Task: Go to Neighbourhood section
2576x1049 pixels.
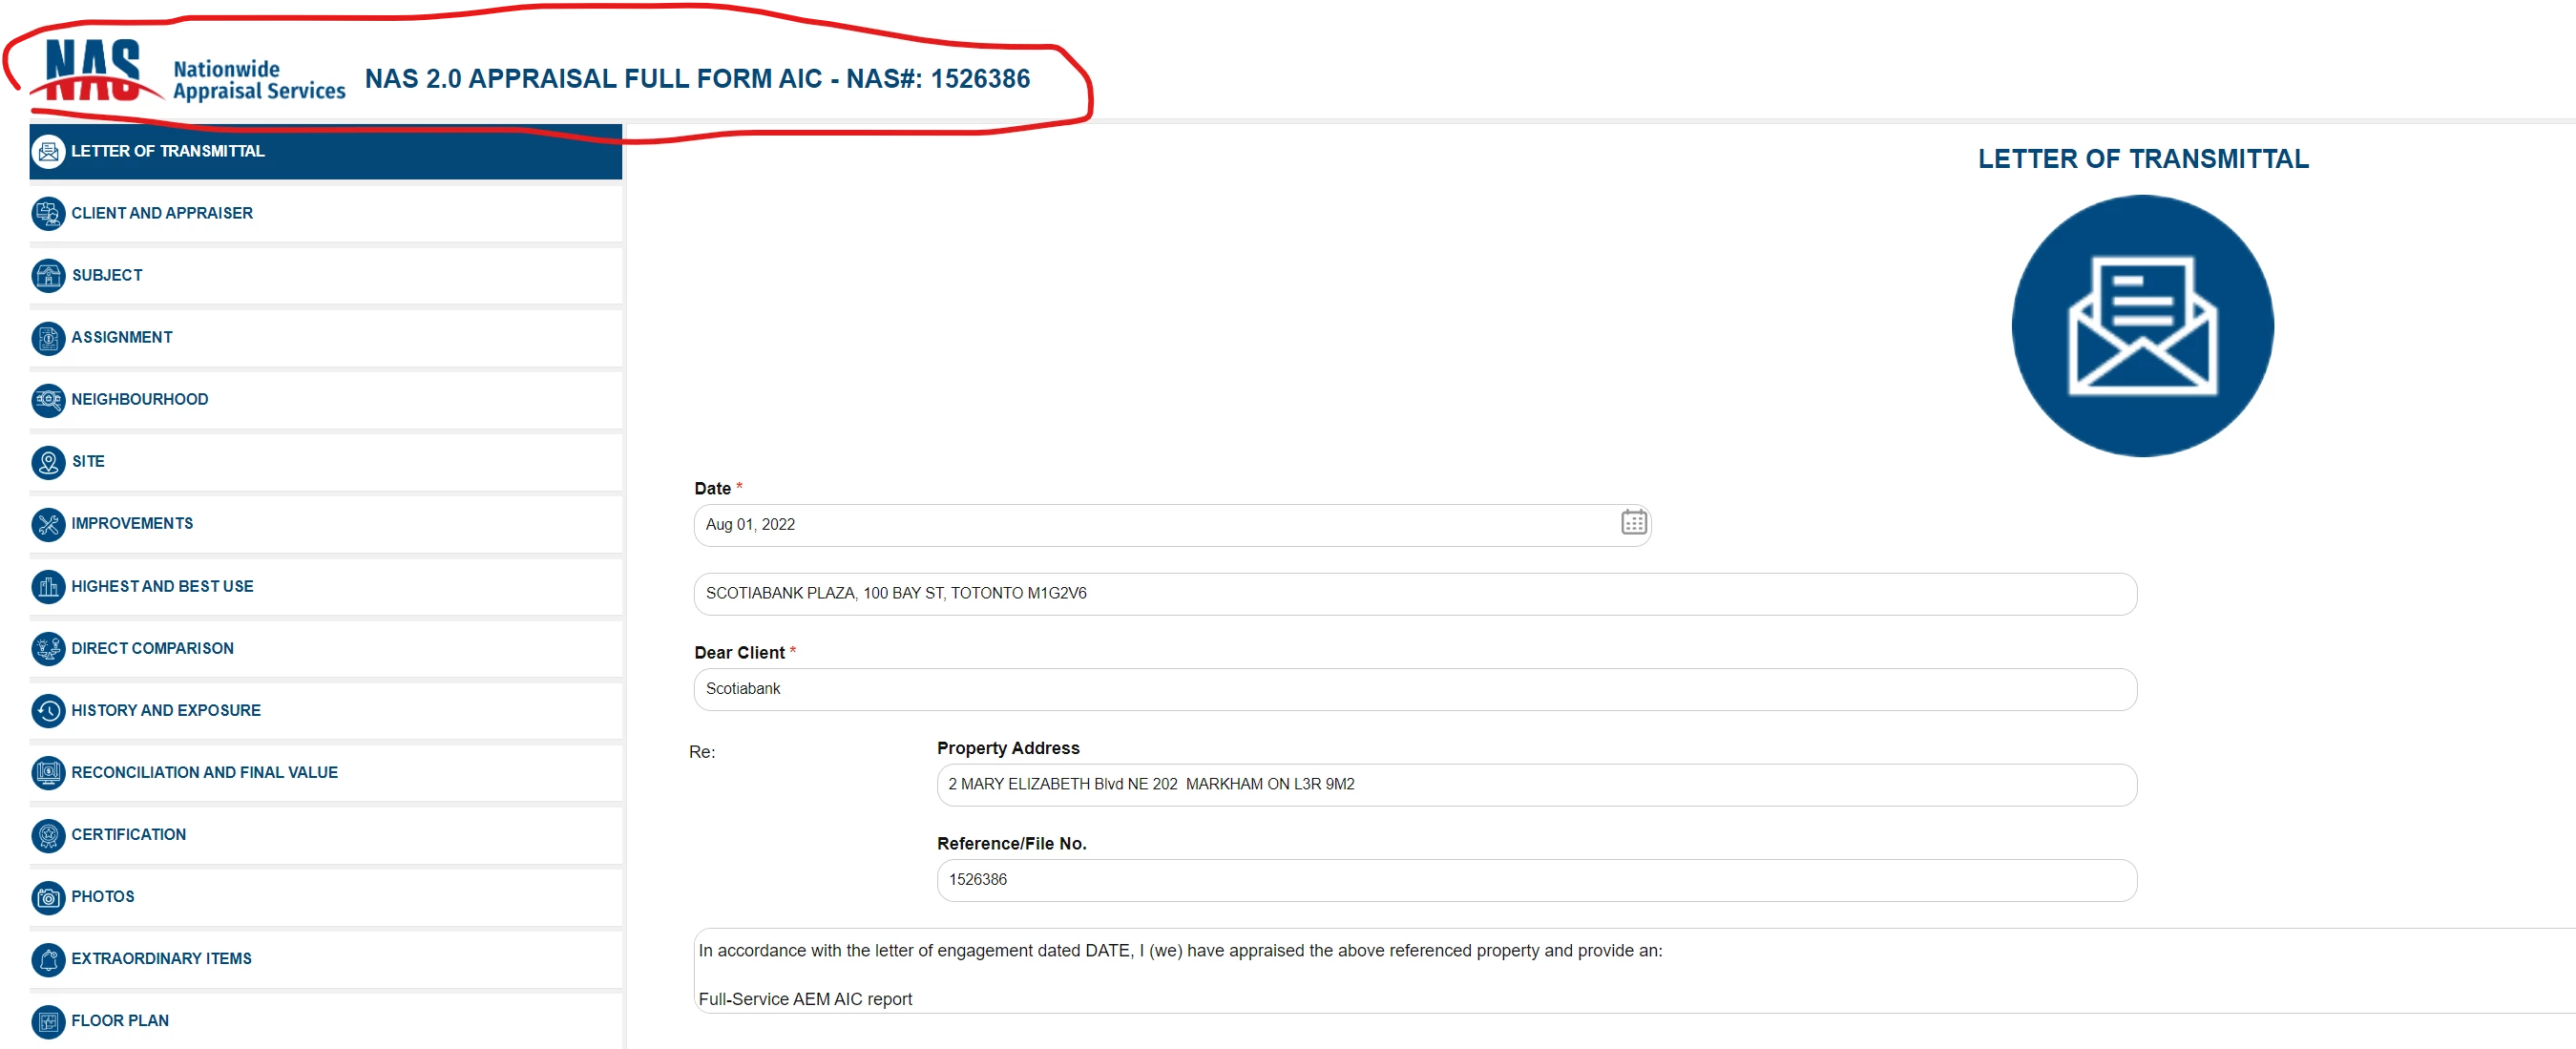Action: pos(140,400)
